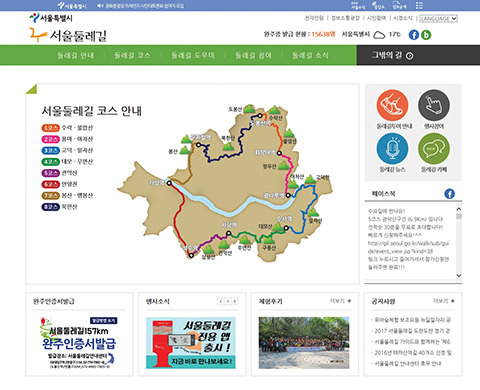Click the 전자민원 link in the top utility row
This screenshot has height=390, width=480.
click(314, 18)
